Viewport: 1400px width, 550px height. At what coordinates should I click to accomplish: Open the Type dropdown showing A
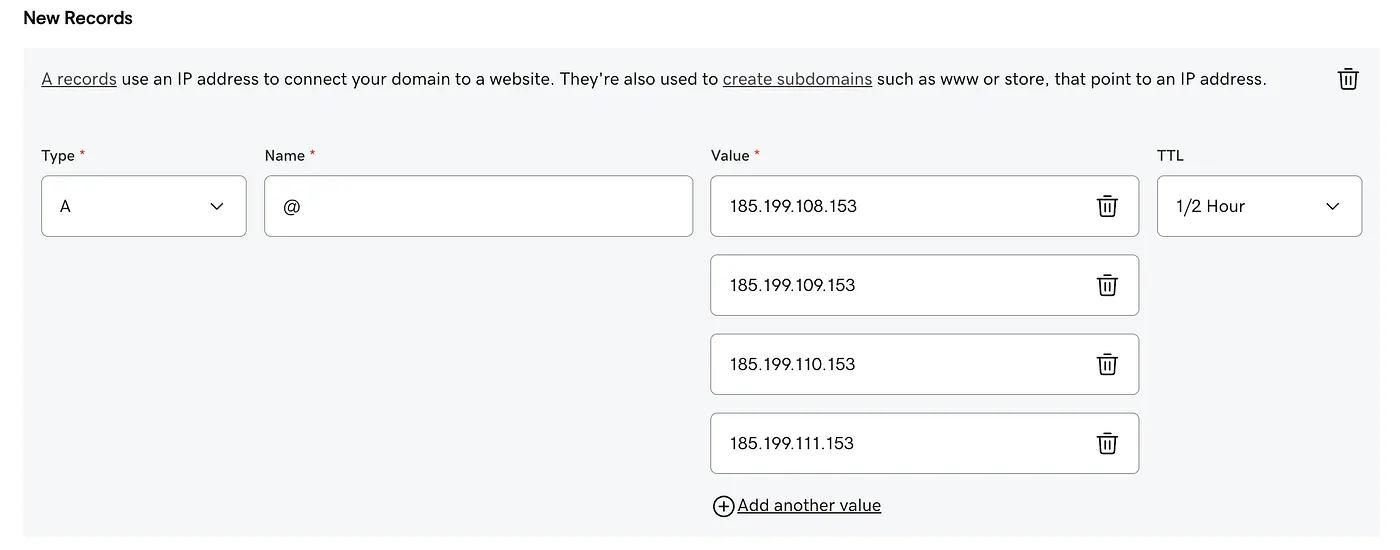[x=143, y=206]
